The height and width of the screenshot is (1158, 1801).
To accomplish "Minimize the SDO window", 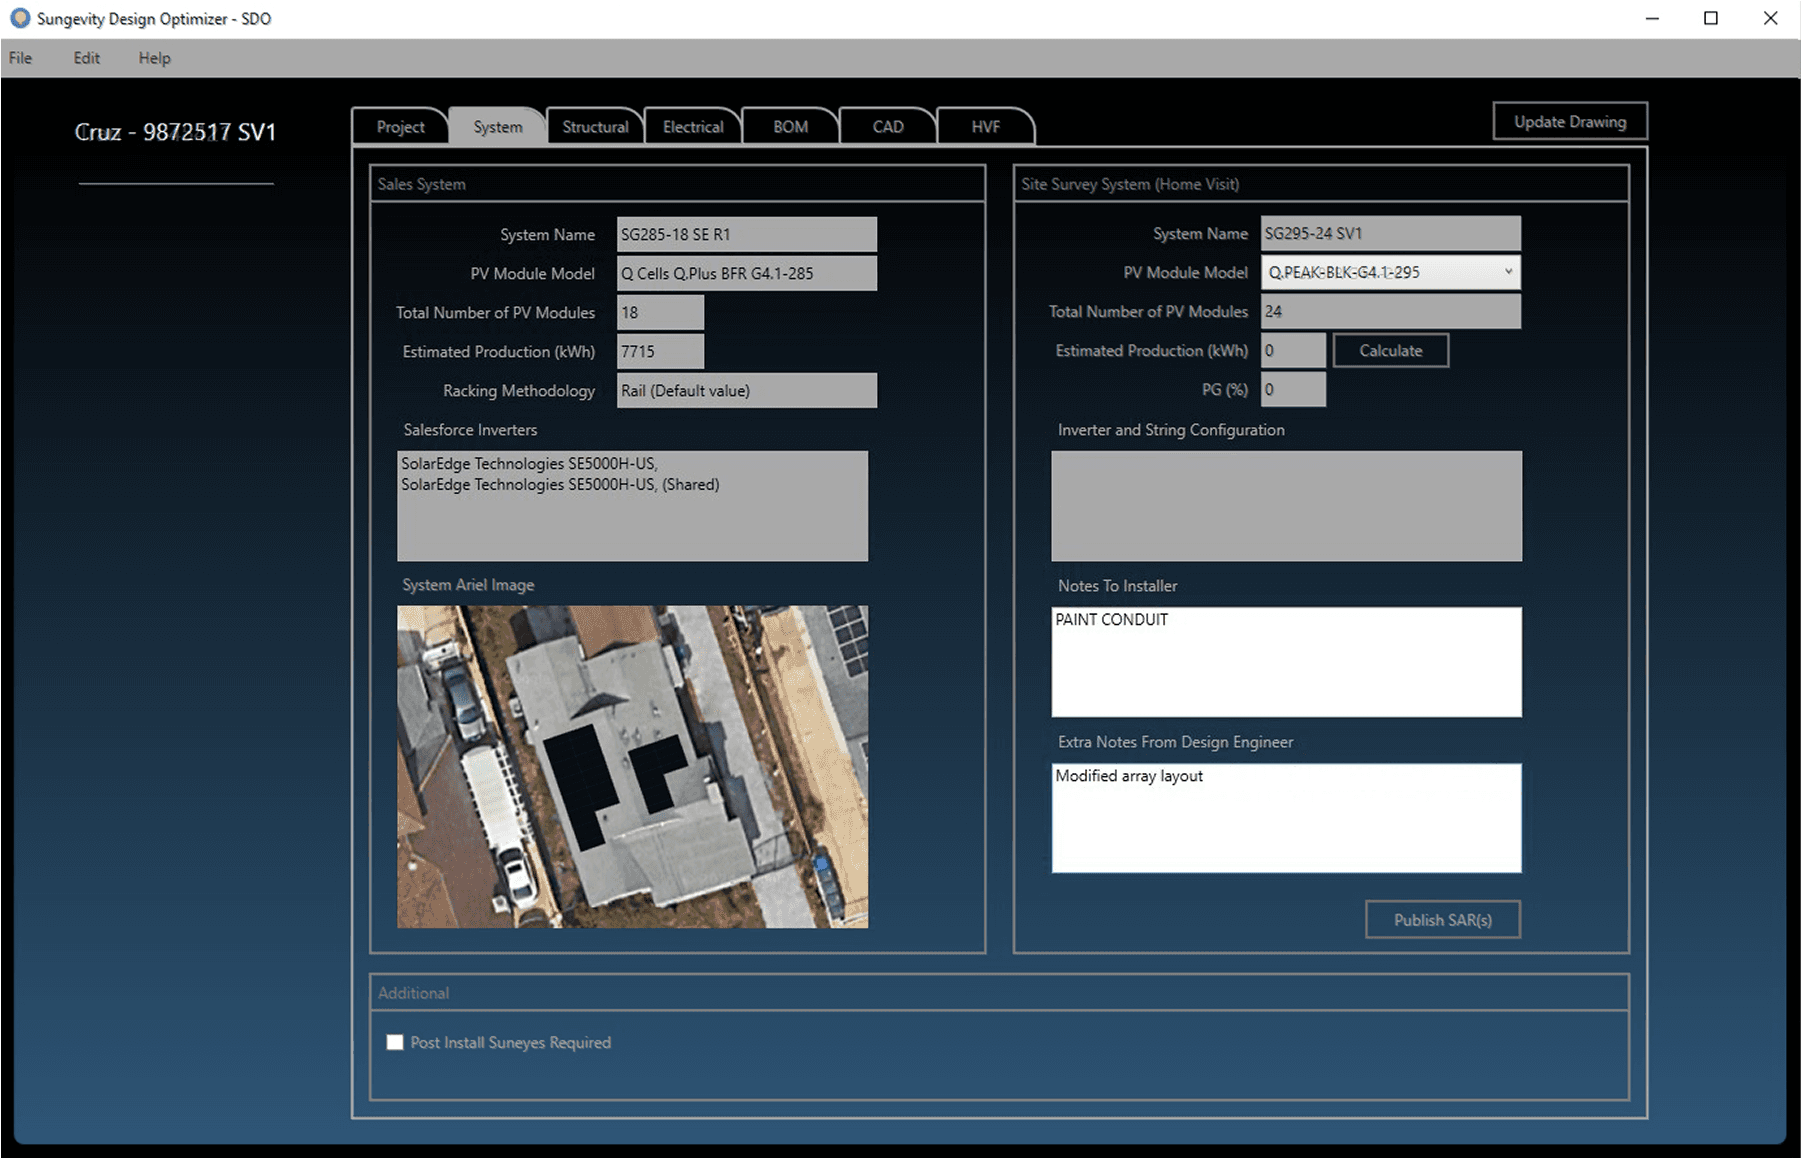I will pos(1652,19).
